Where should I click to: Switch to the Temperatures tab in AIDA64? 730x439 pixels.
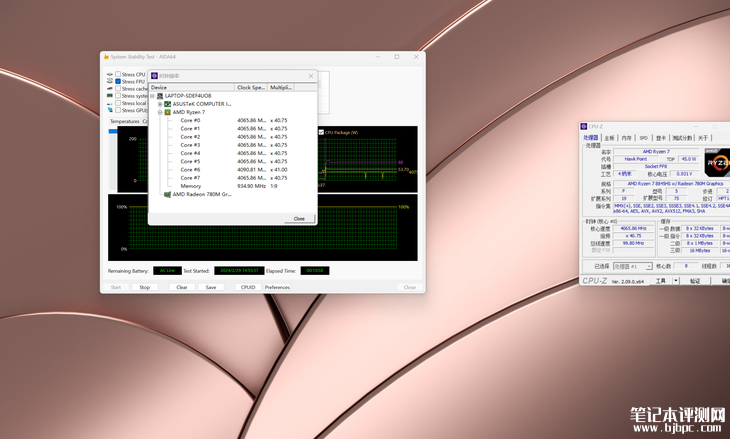click(124, 122)
